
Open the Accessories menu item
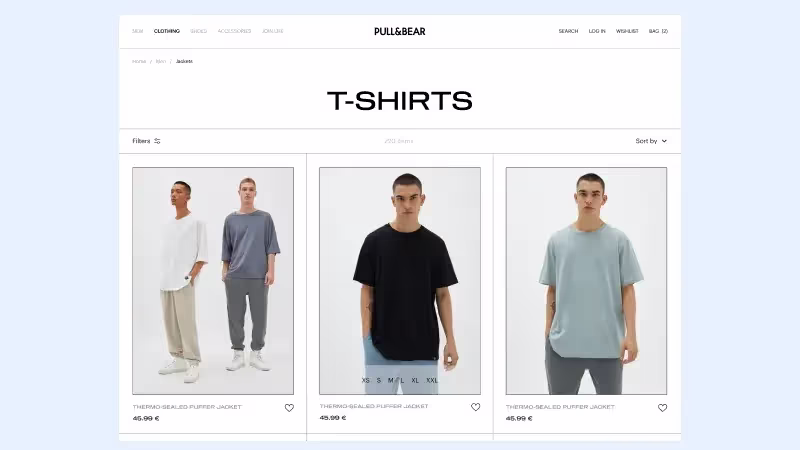[234, 31]
